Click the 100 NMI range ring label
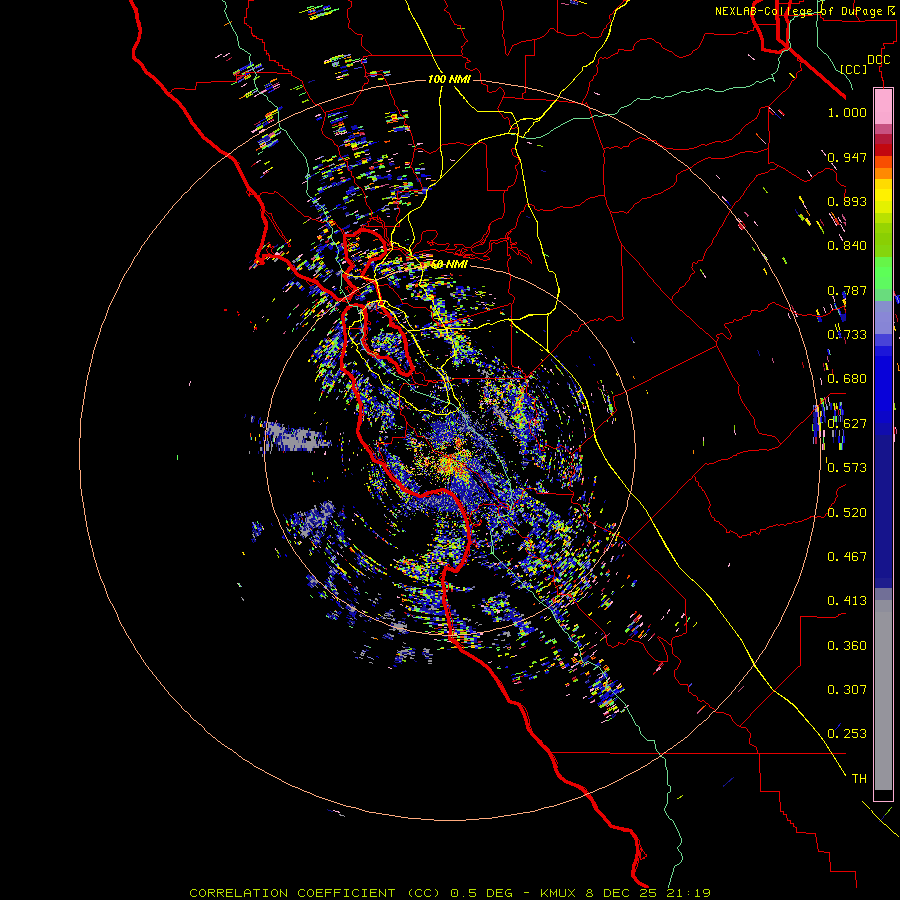The image size is (900, 900). tap(449, 79)
